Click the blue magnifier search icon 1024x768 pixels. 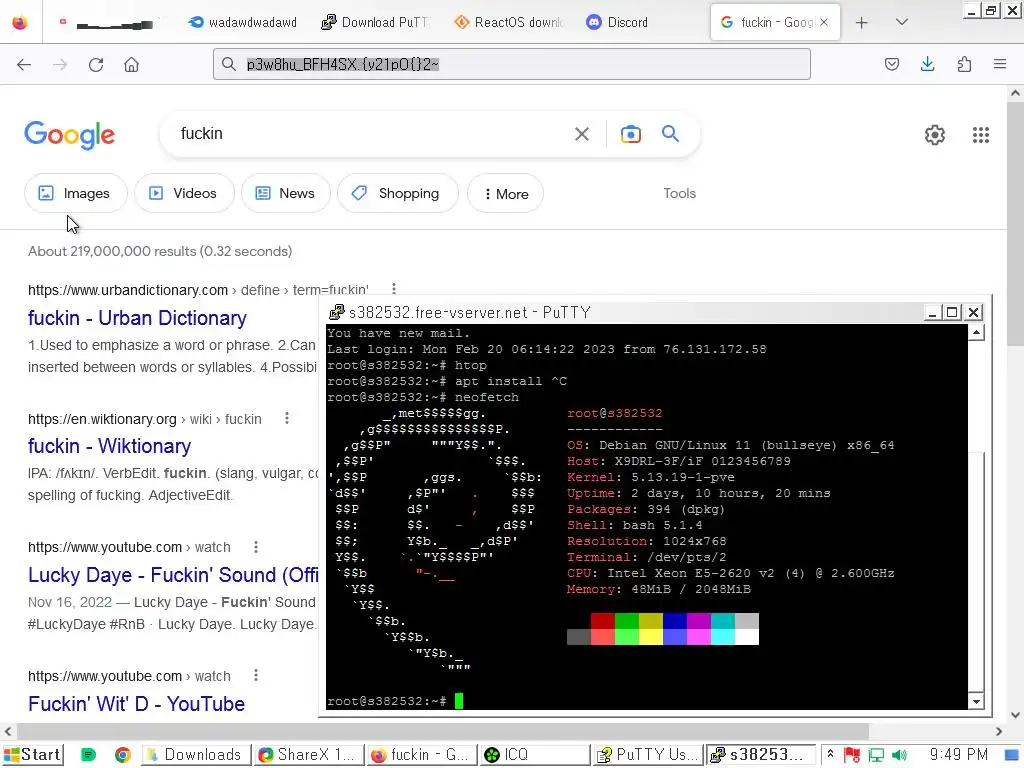[x=670, y=134]
